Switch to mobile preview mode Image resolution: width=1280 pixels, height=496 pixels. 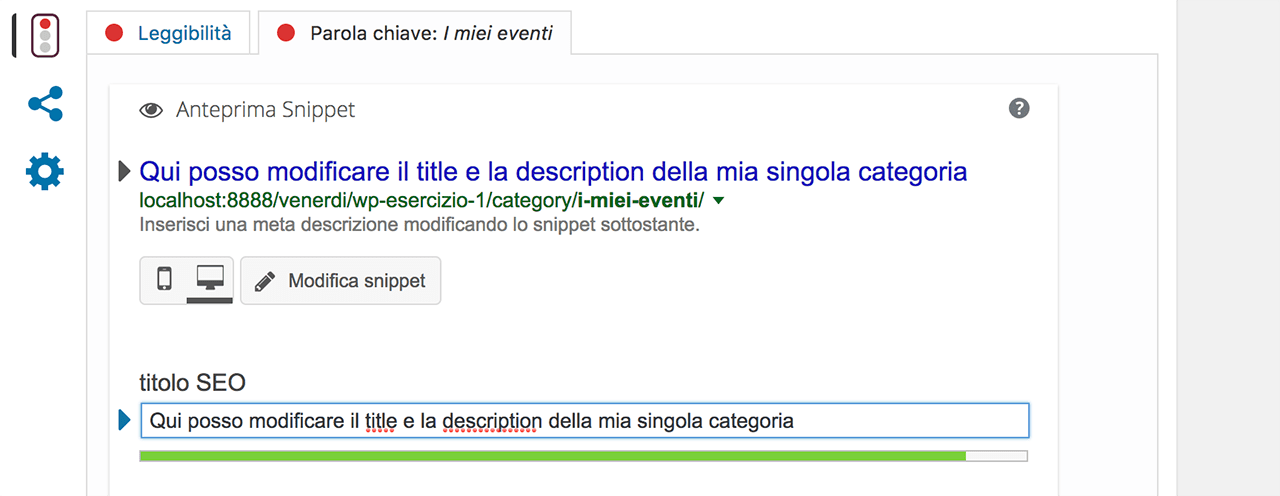click(164, 280)
